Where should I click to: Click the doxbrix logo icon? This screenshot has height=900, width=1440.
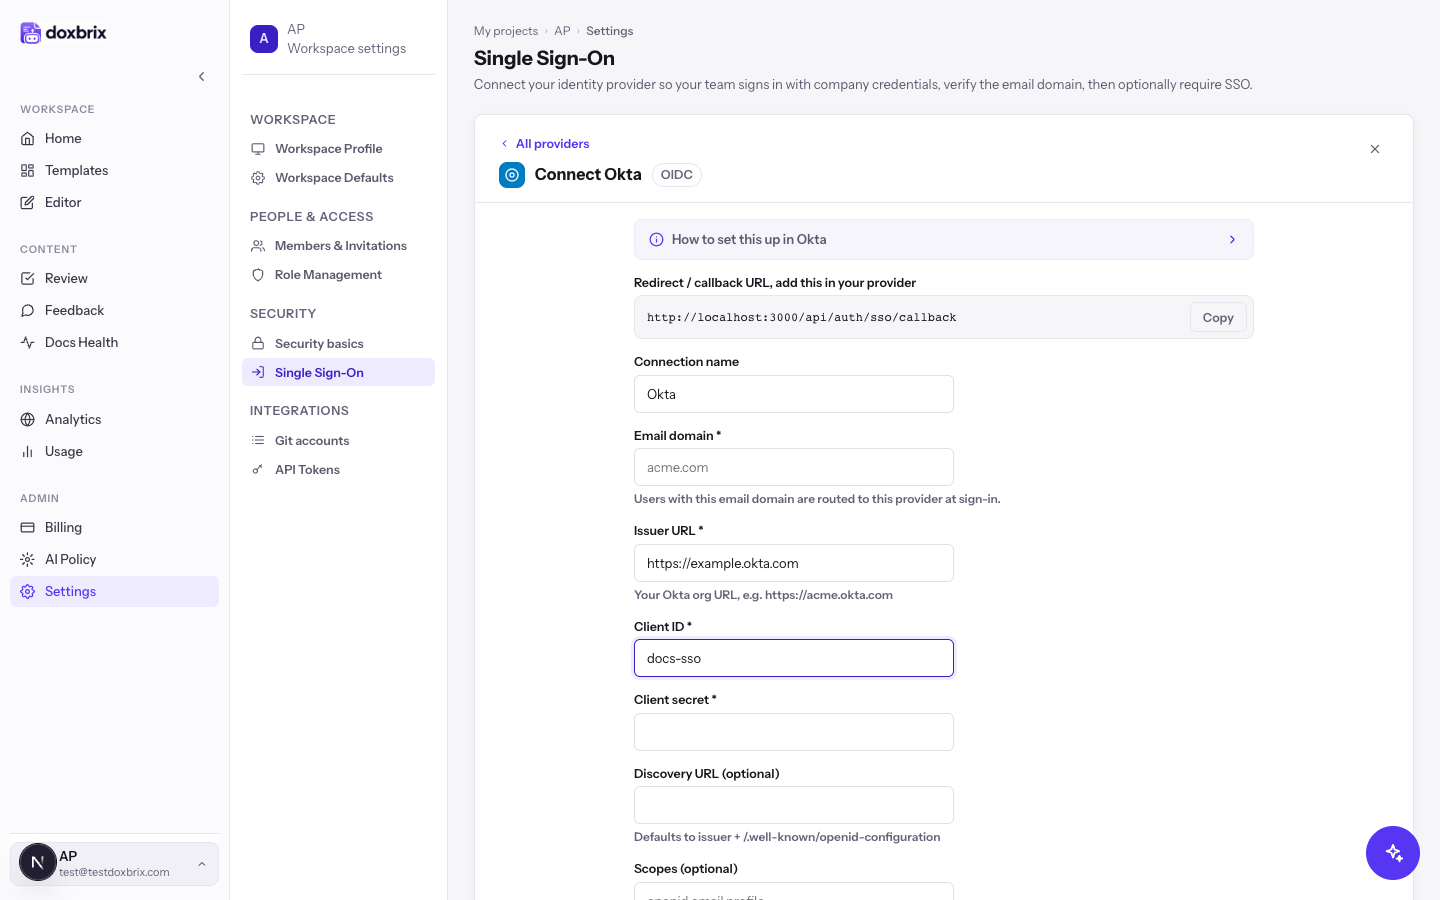click(31, 33)
